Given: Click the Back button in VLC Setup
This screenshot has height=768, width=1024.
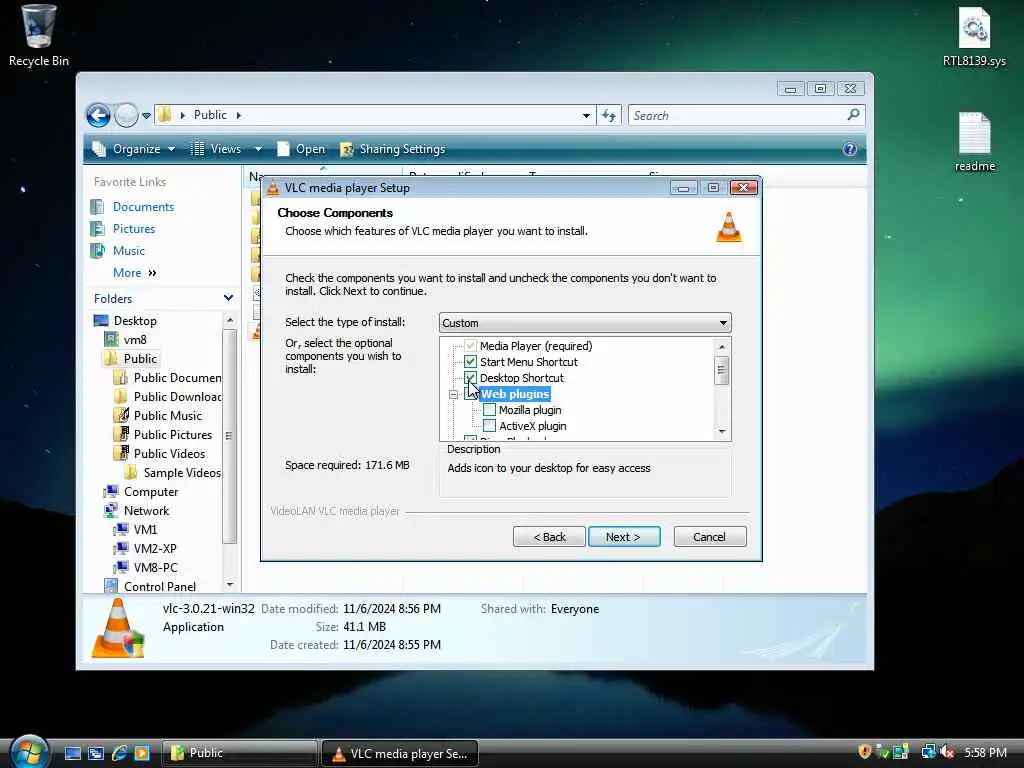Looking at the screenshot, I should coord(549,537).
